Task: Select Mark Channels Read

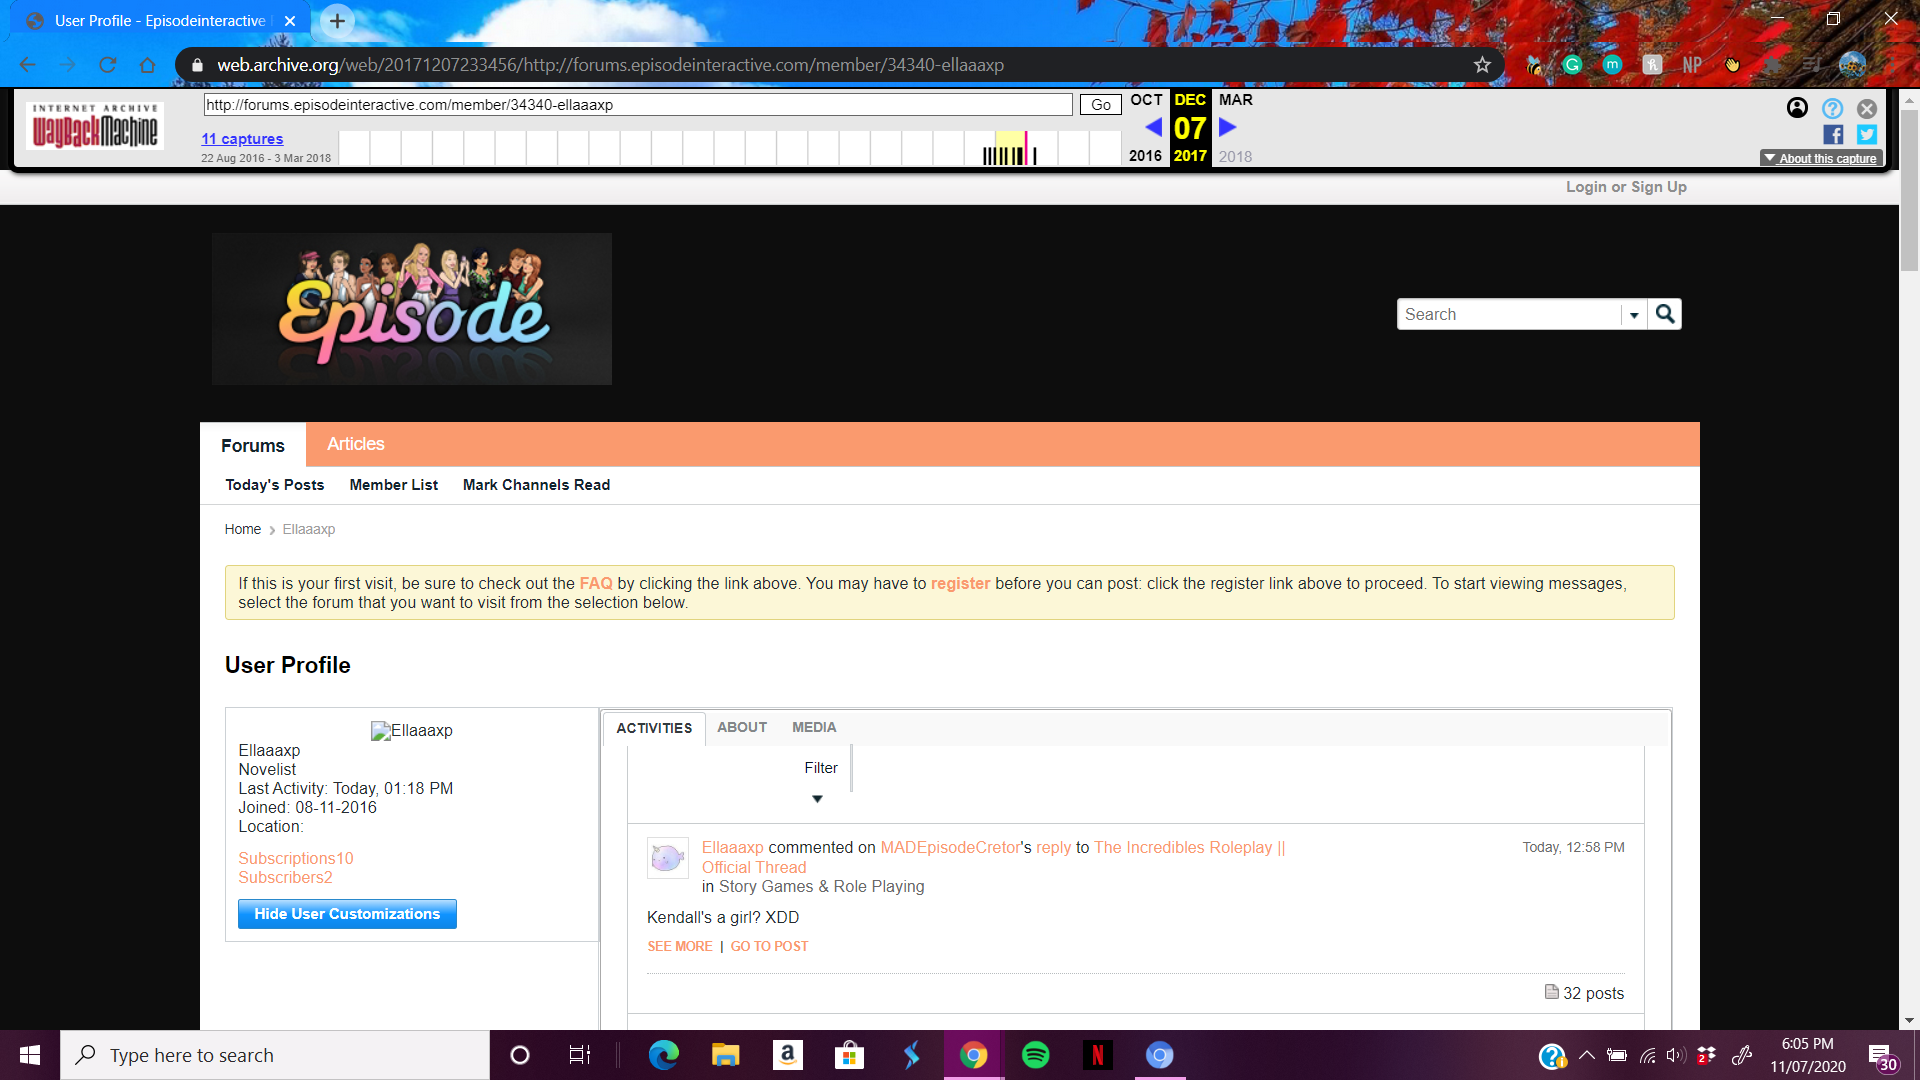Action: 536,485
